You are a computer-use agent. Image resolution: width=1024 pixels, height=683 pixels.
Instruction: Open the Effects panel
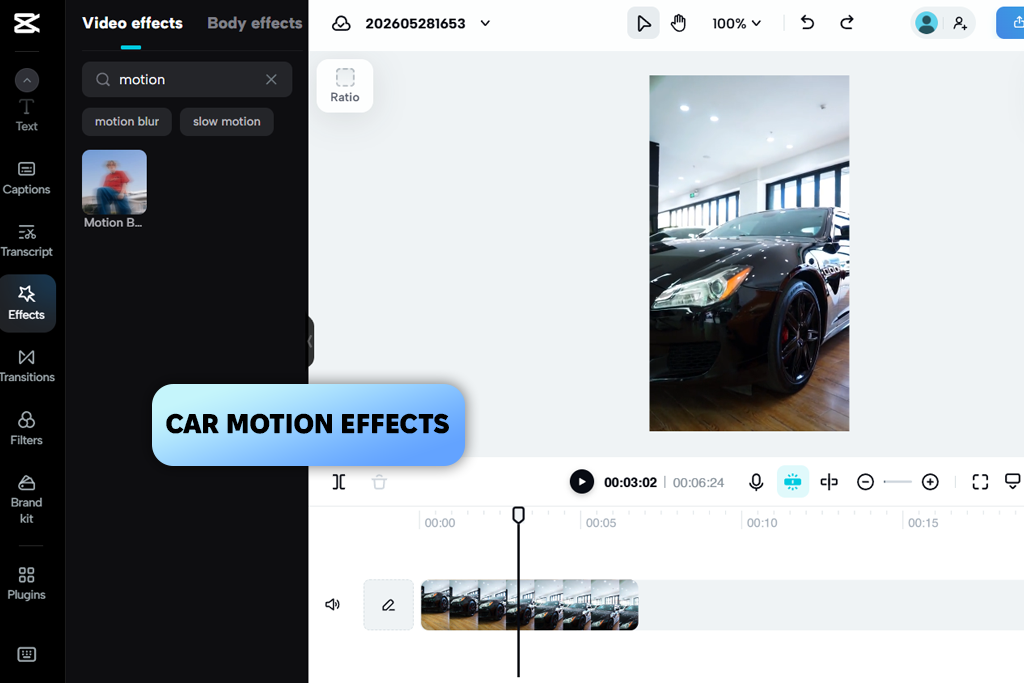pyautogui.click(x=27, y=304)
